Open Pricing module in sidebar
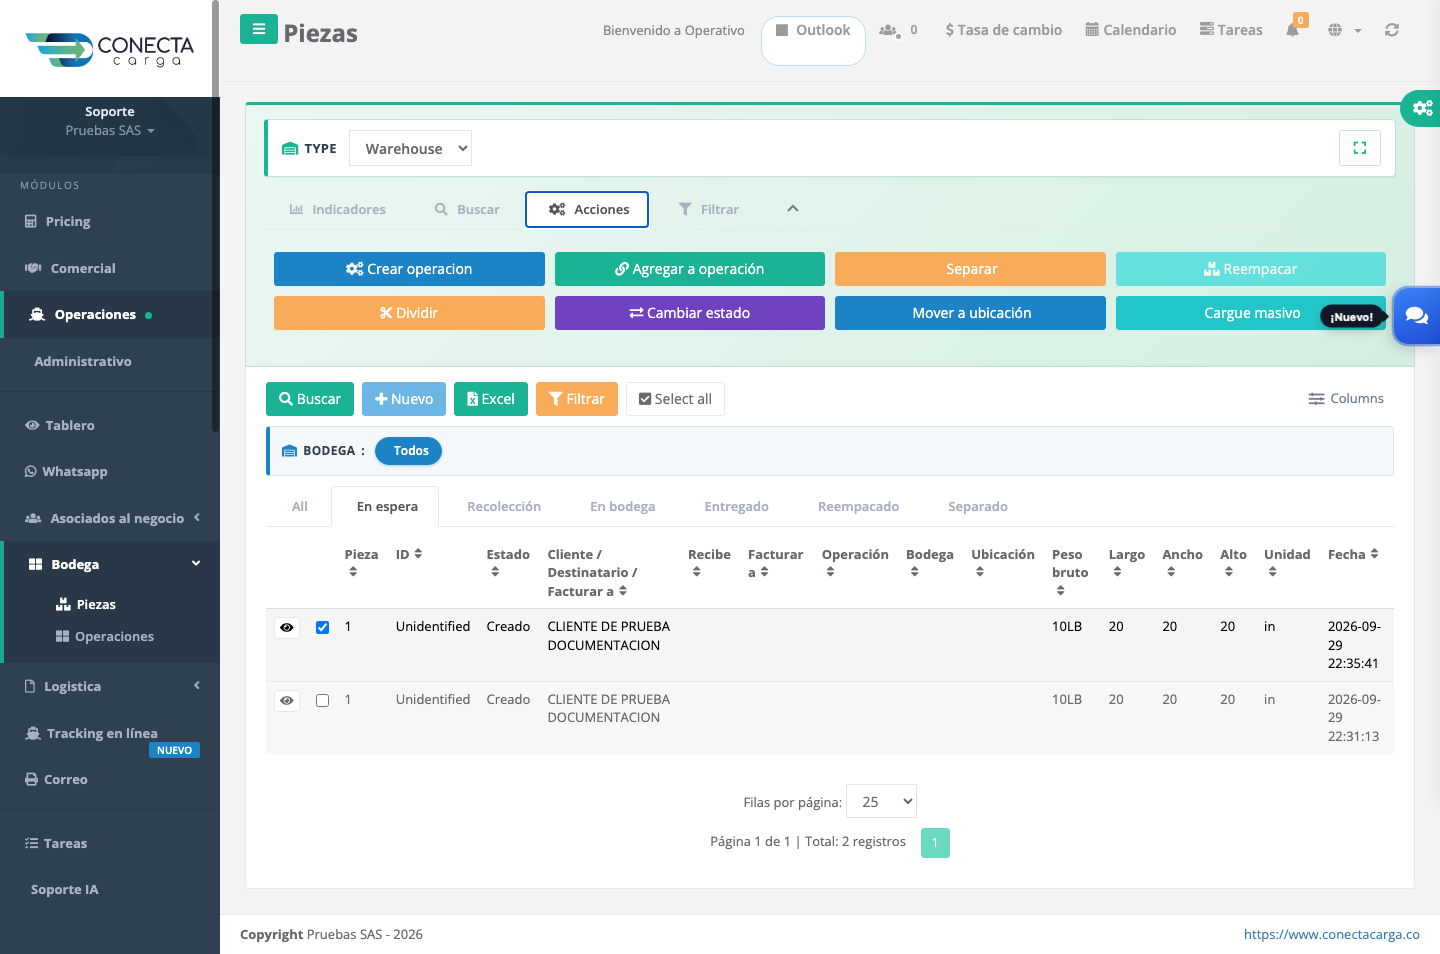This screenshot has height=954, width=1440. pyautogui.click(x=58, y=221)
